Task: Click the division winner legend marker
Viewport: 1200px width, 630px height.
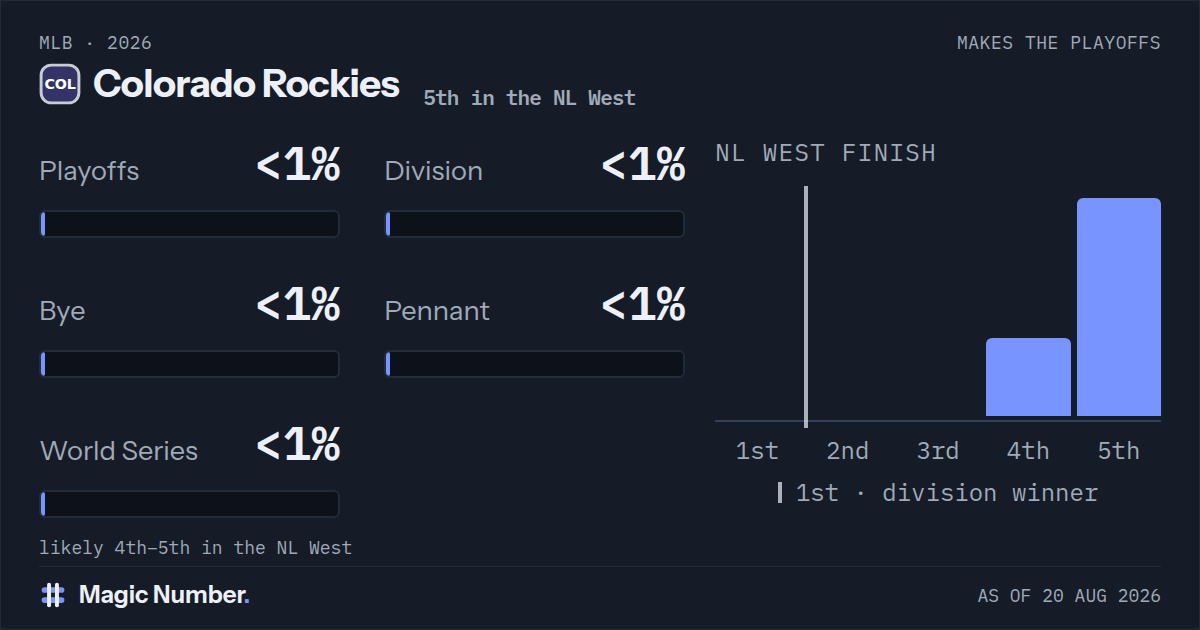Action: click(x=780, y=493)
